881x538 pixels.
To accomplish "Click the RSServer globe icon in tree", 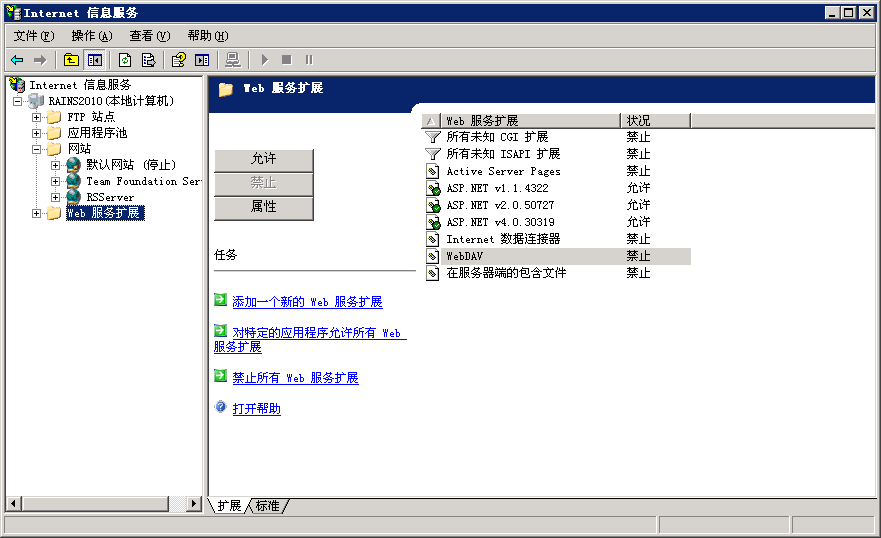I will tap(74, 197).
